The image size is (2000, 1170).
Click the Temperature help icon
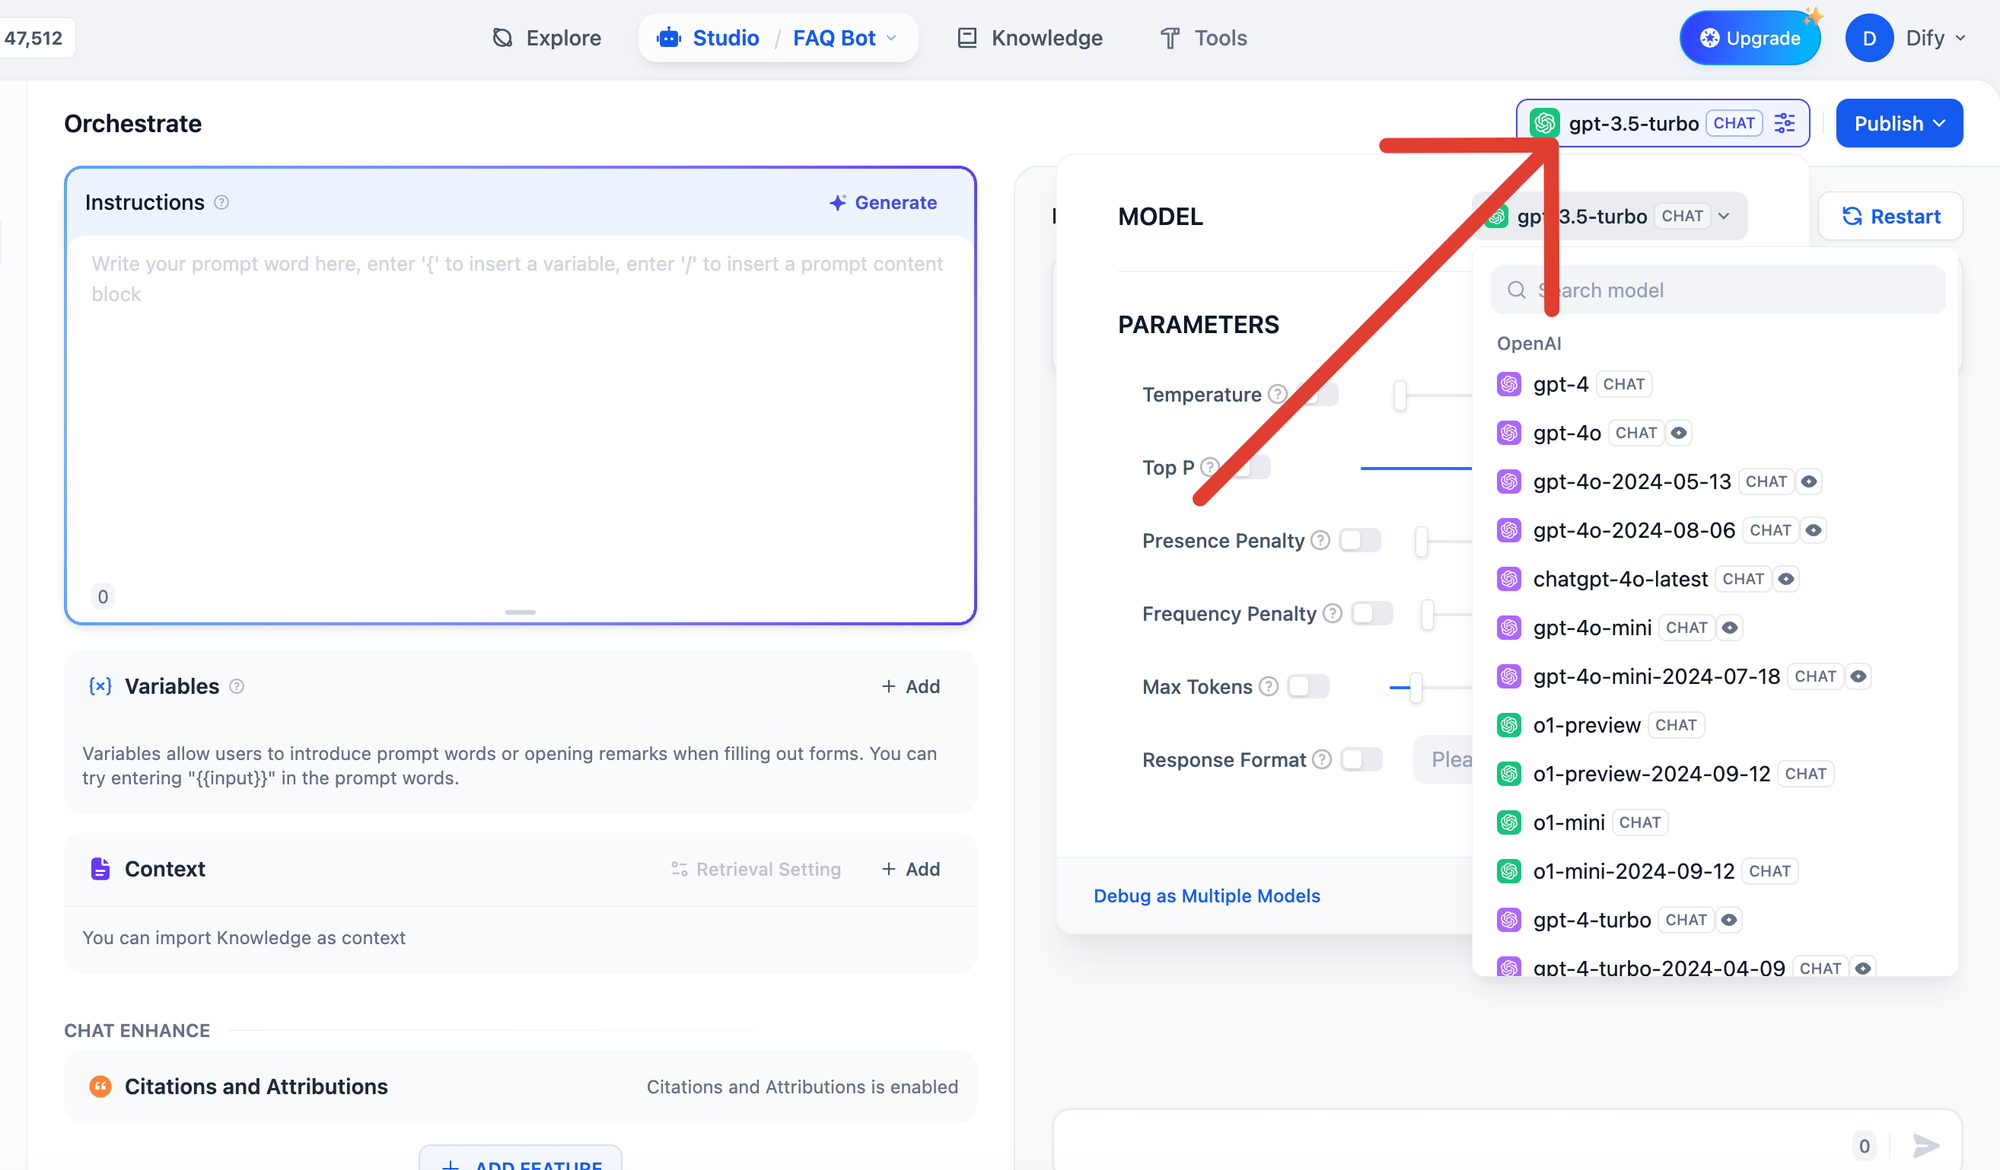pyautogui.click(x=1277, y=394)
